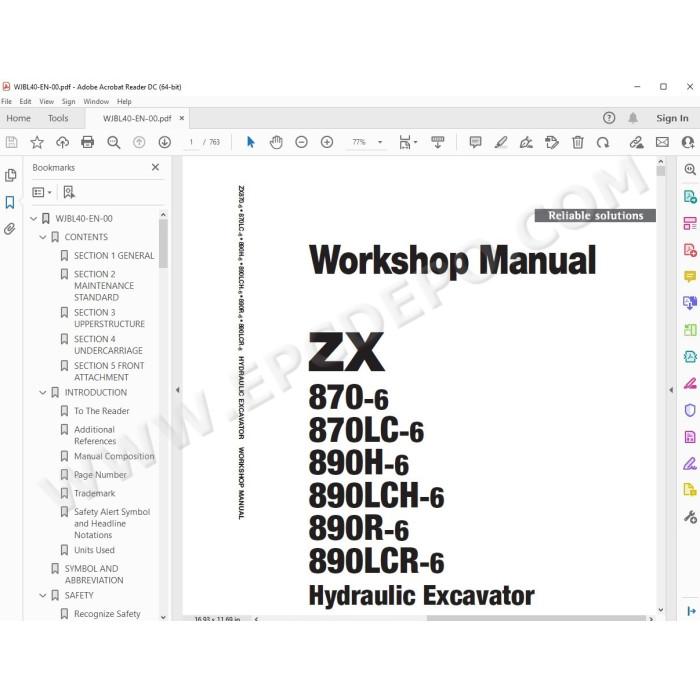Collapse the WJBL40-EN-00 bookmark

point(33,219)
